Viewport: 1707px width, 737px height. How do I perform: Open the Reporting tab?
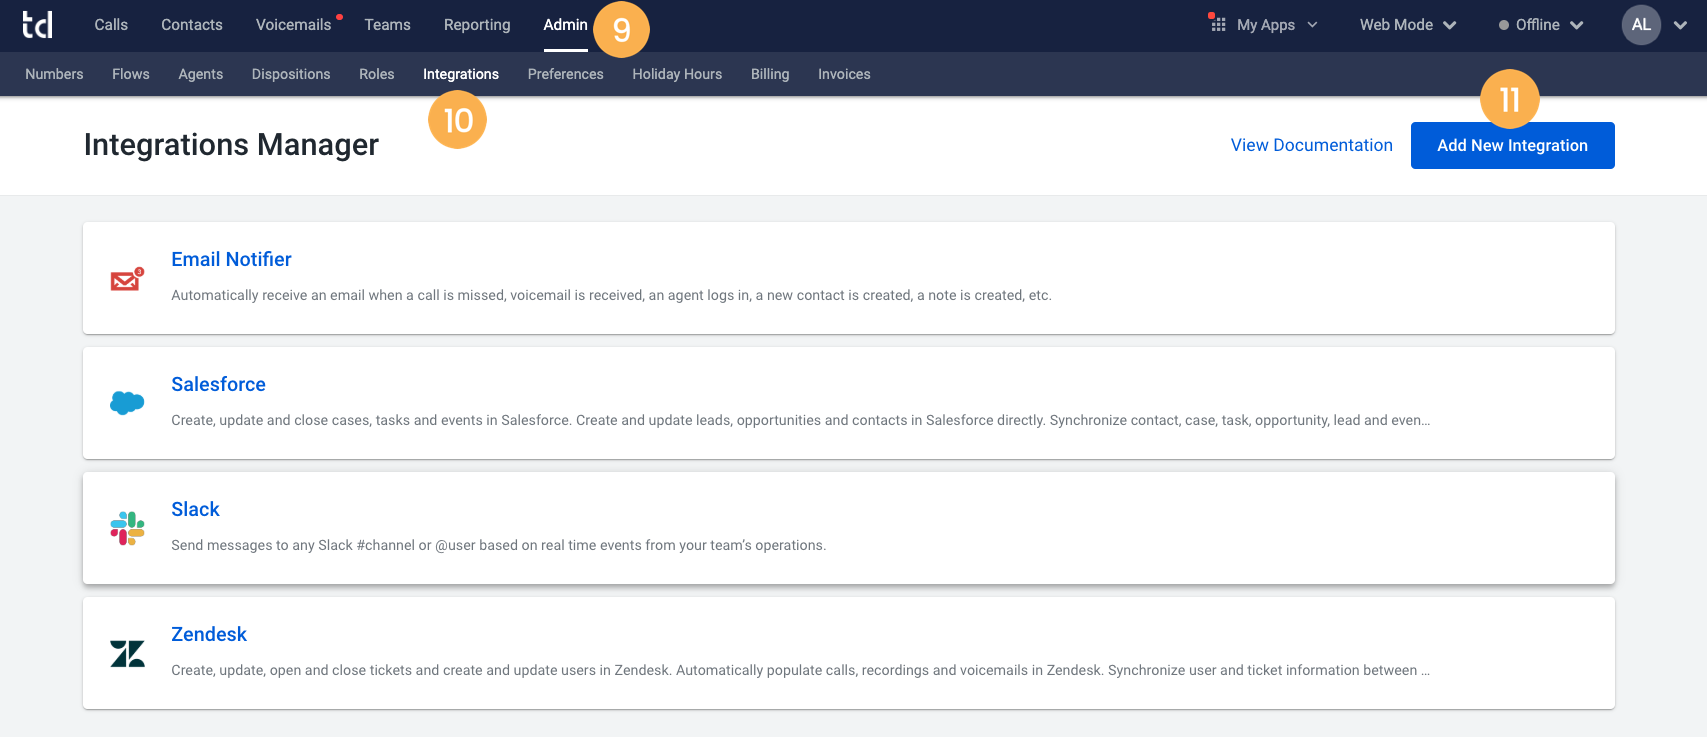tap(477, 25)
